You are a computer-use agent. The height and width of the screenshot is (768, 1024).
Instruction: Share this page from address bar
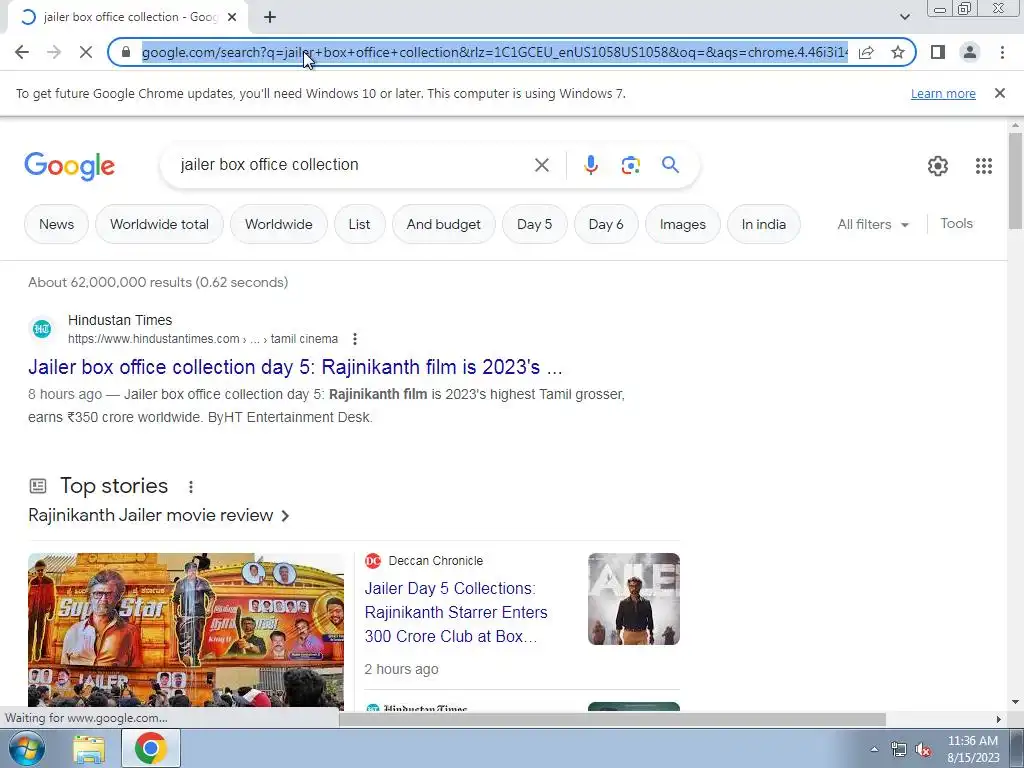(866, 52)
